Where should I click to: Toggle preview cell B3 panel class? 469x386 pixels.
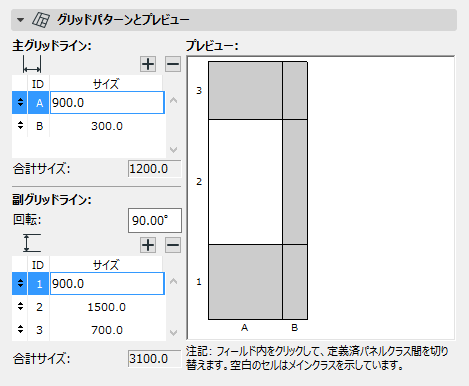coord(295,90)
